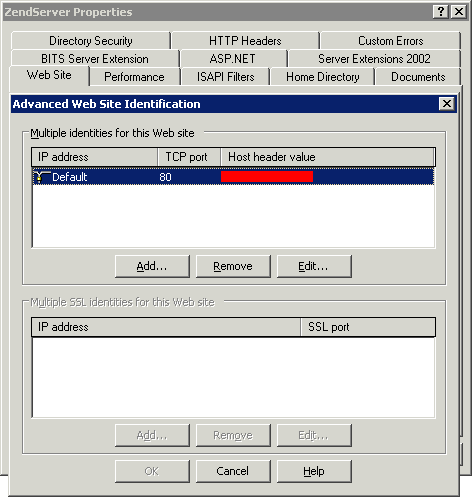Close the ZendServer Properties window
This screenshot has width=473, height=499.
point(459,12)
